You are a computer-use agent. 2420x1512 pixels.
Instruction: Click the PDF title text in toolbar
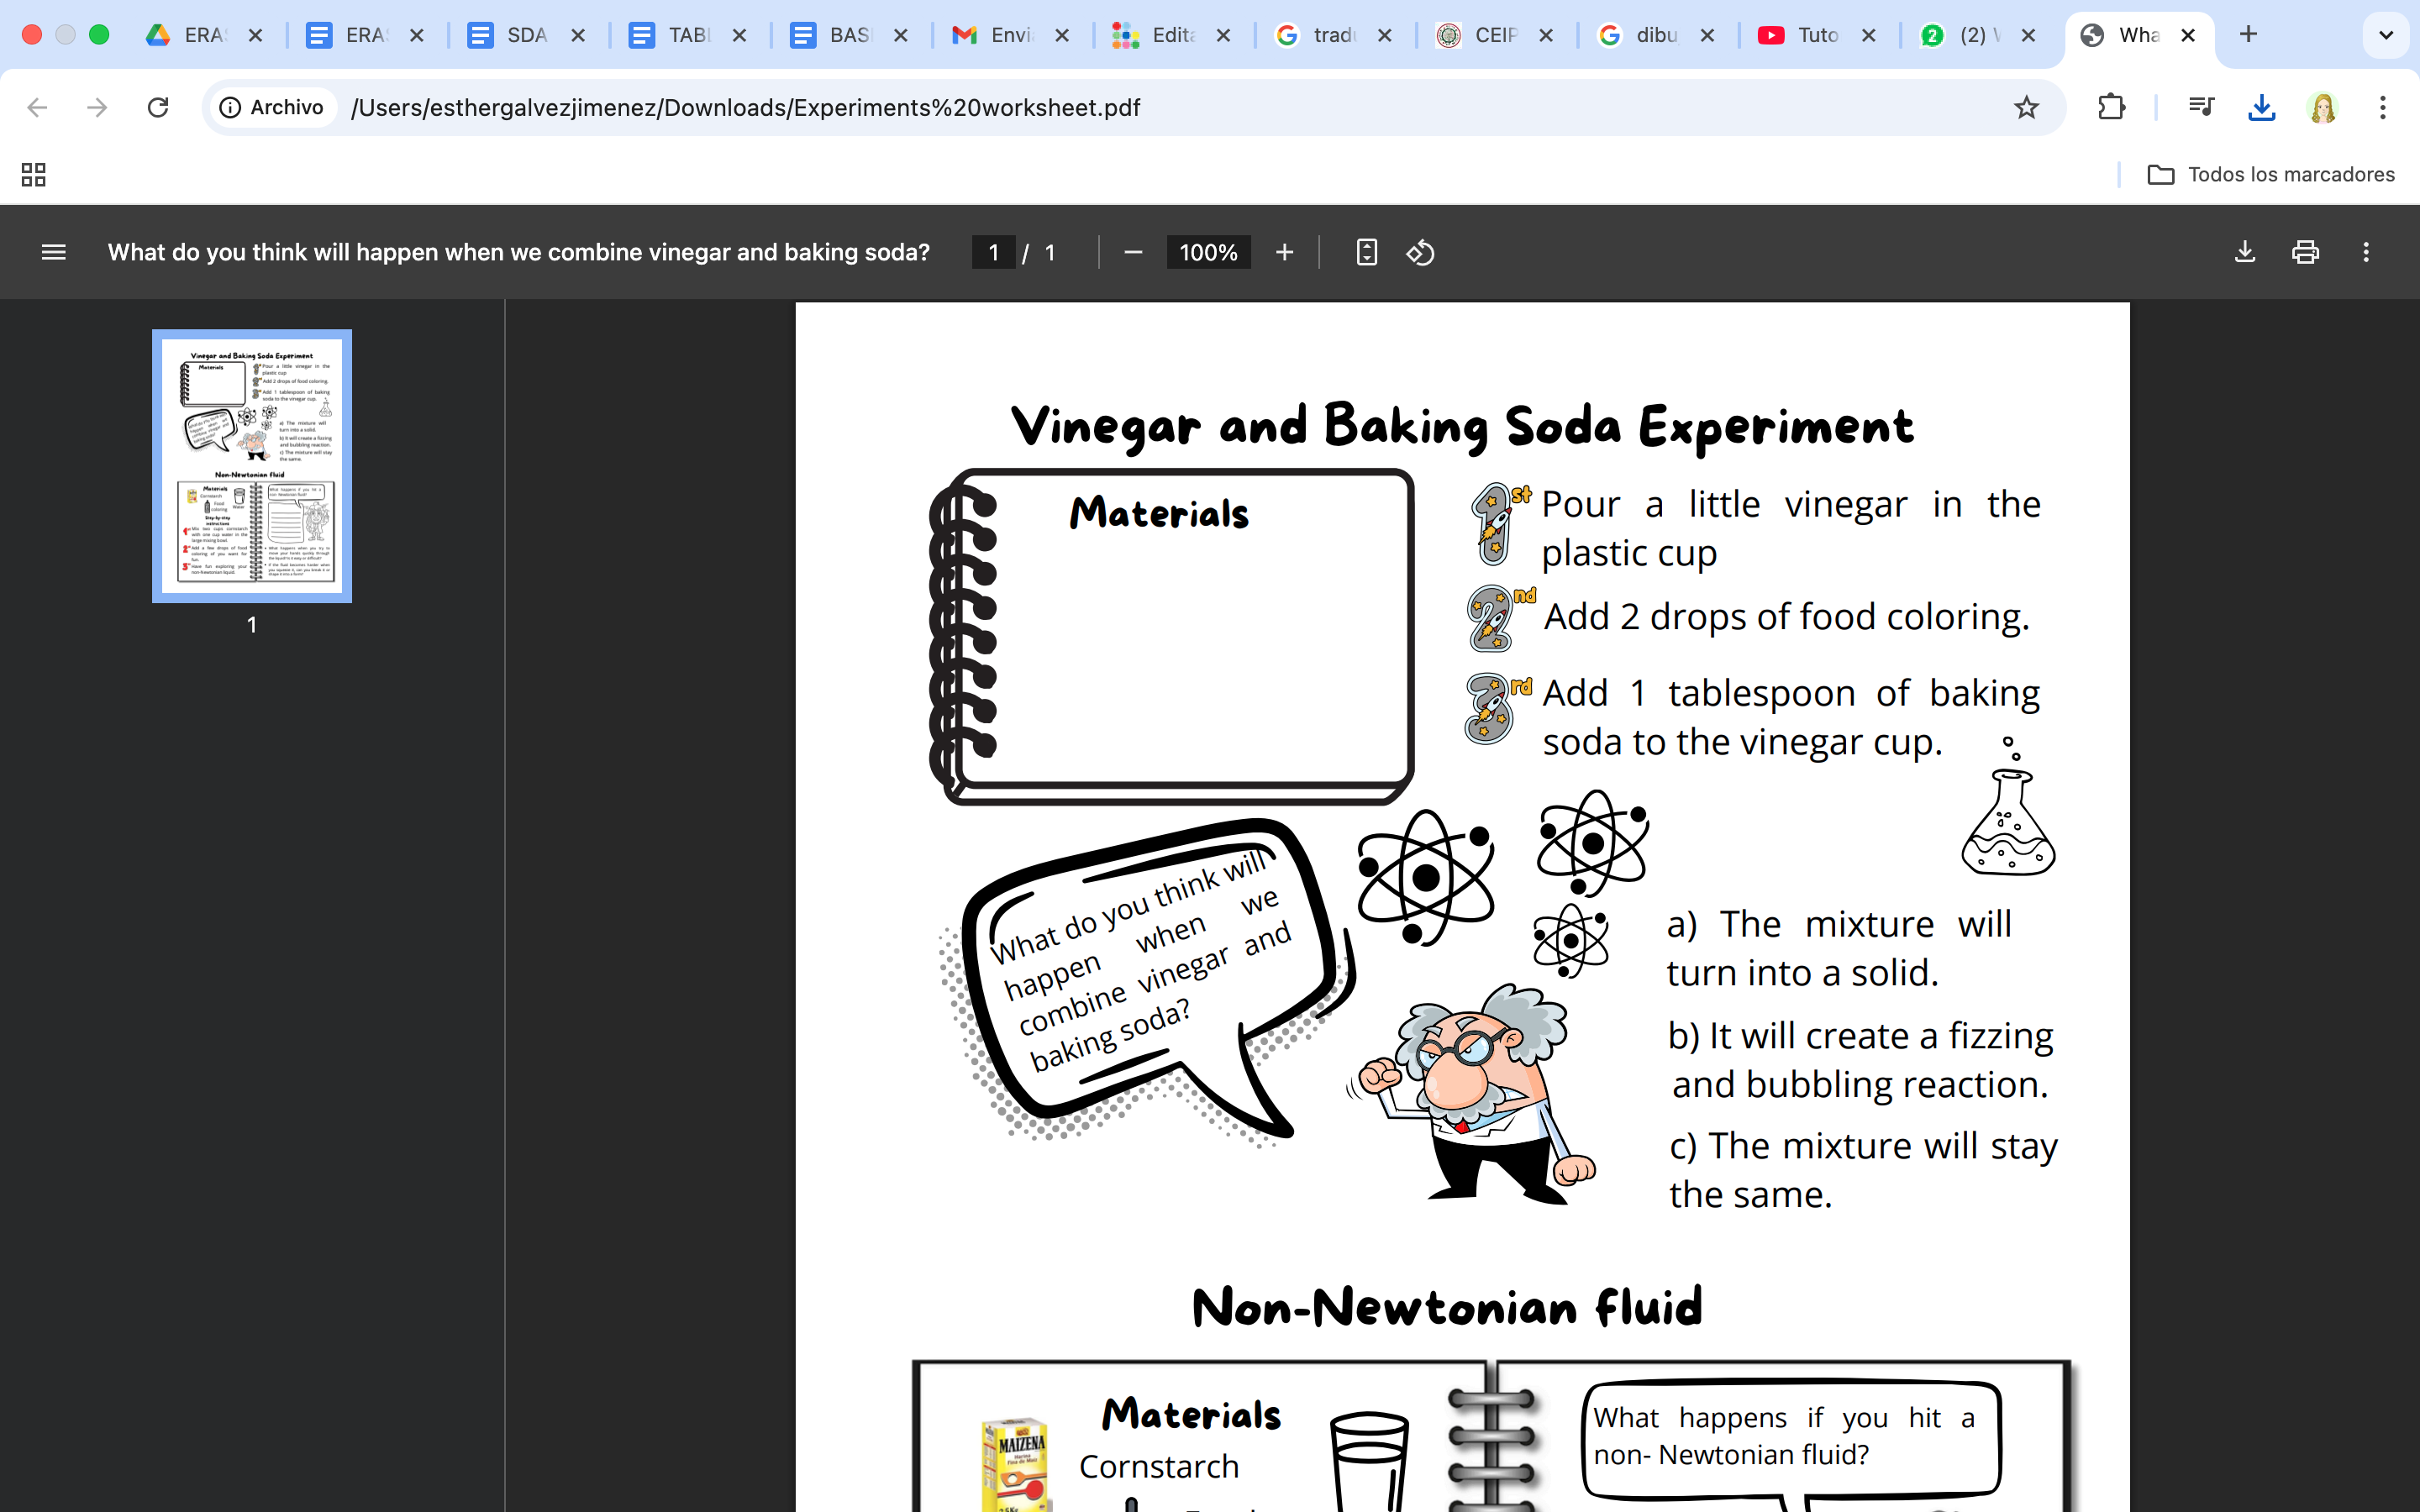tap(519, 252)
